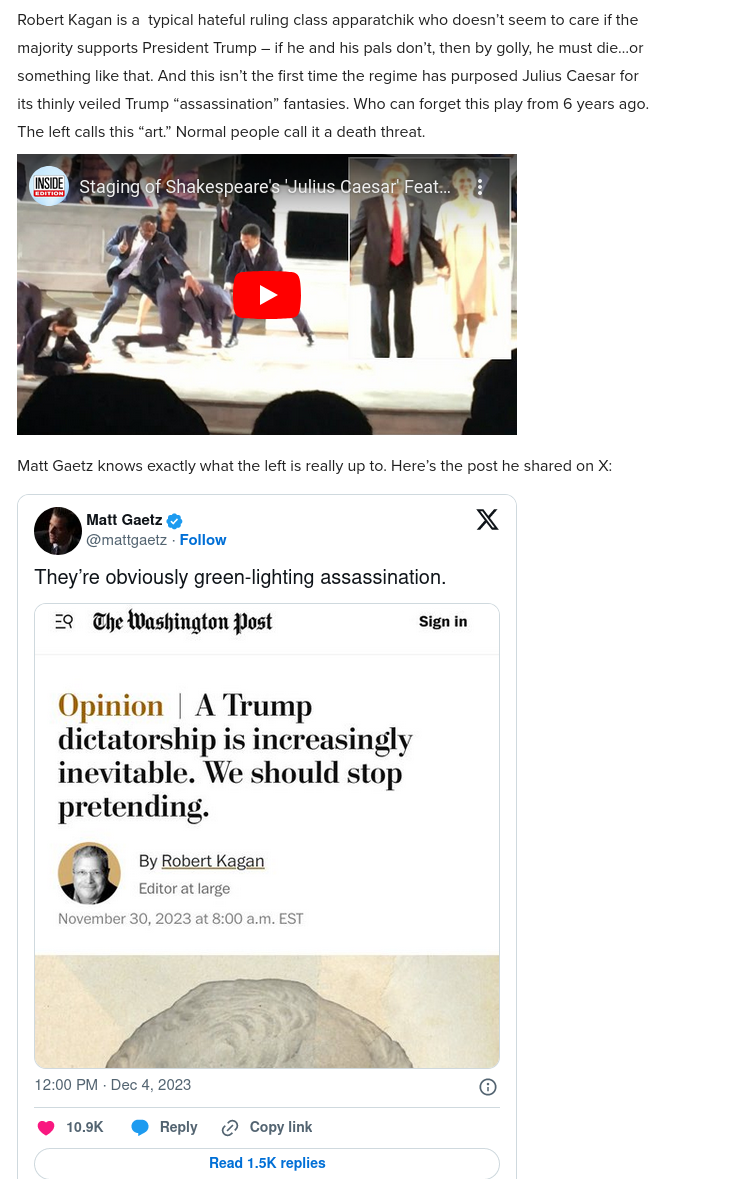Open the video's three-dot options menu
732x1179 pixels.
tap(480, 186)
